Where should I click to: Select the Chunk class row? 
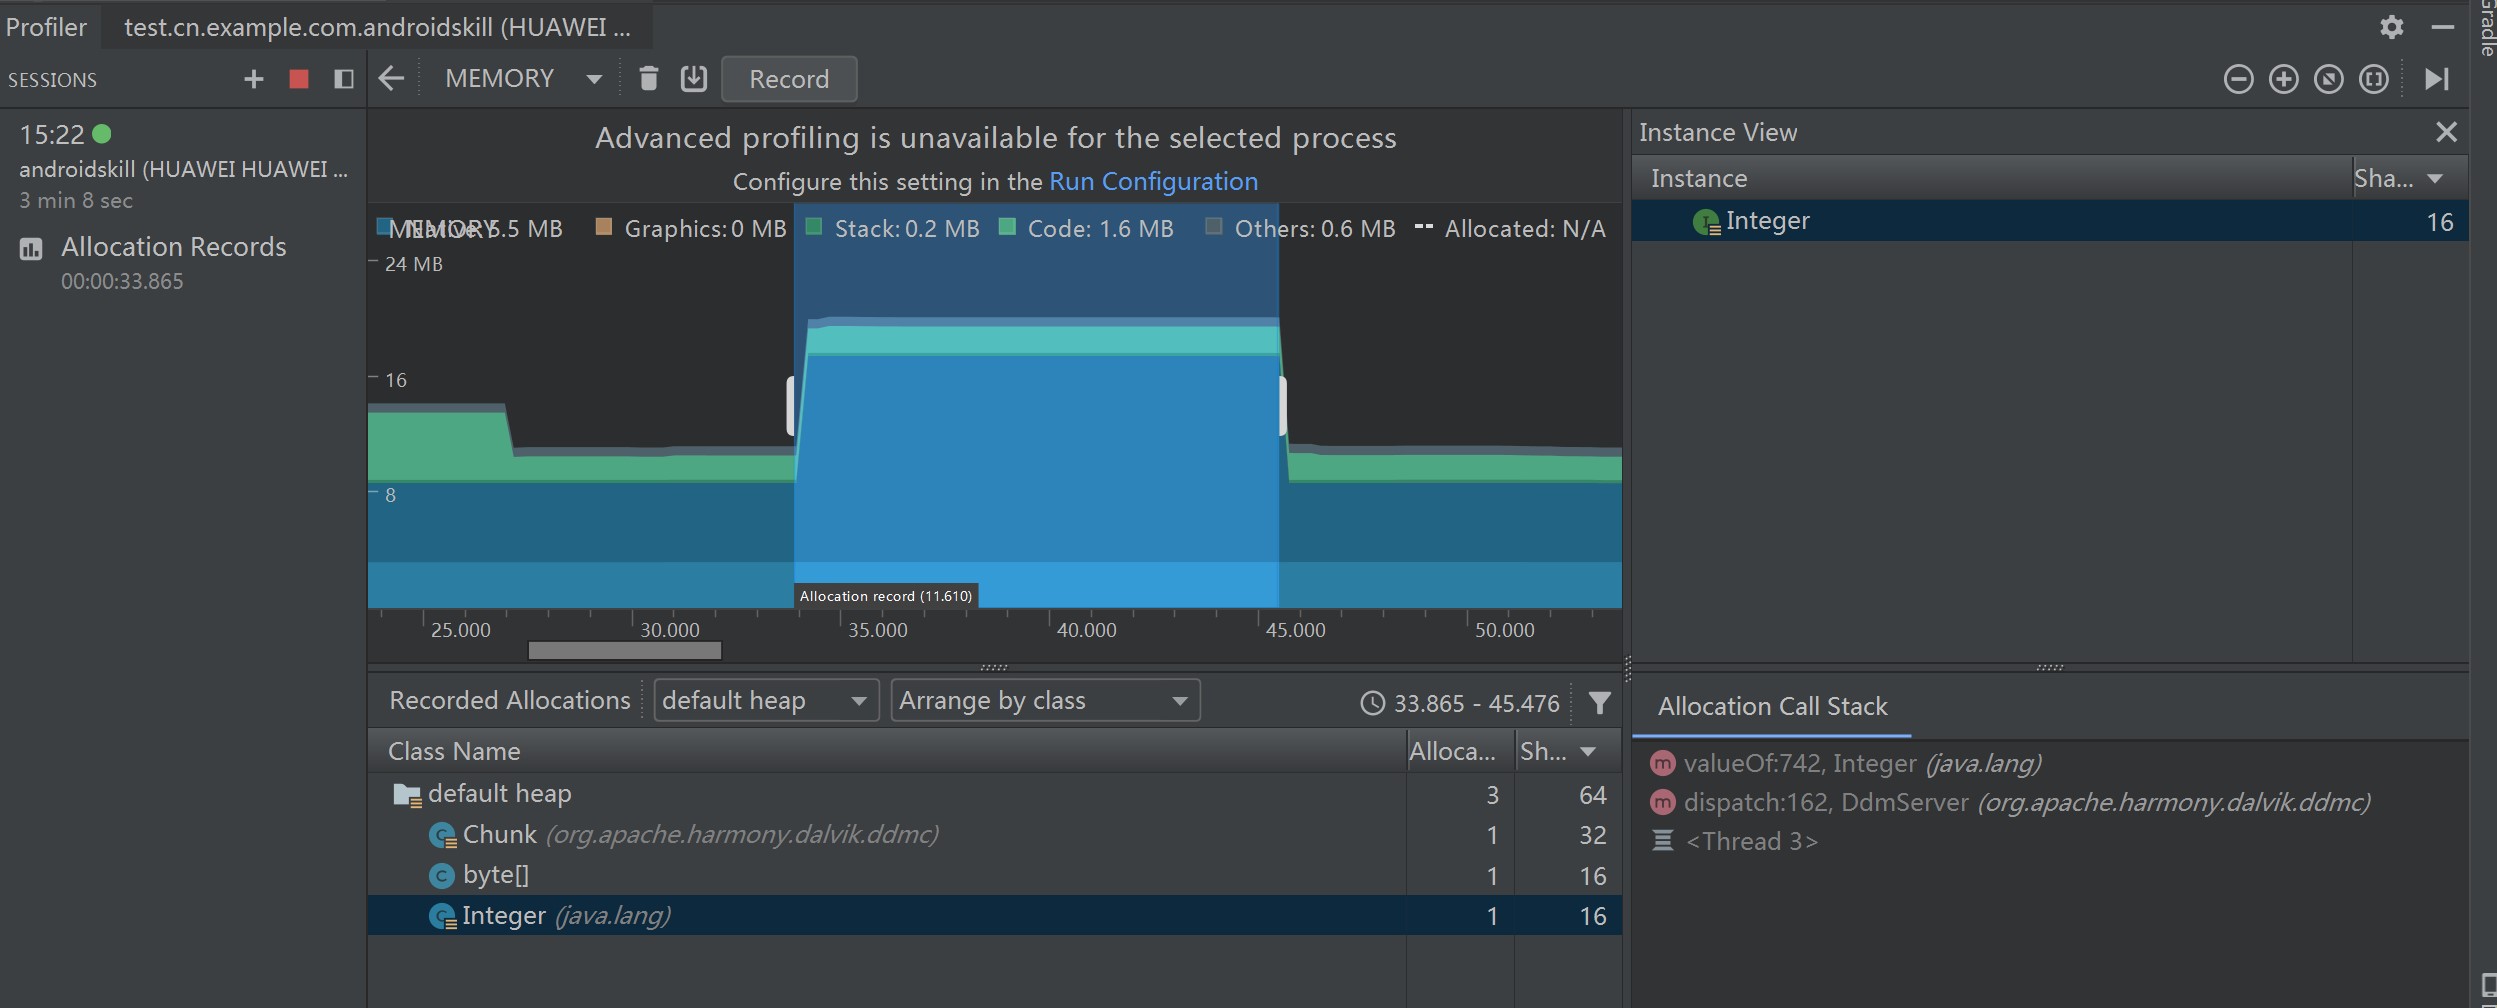coord(994,835)
